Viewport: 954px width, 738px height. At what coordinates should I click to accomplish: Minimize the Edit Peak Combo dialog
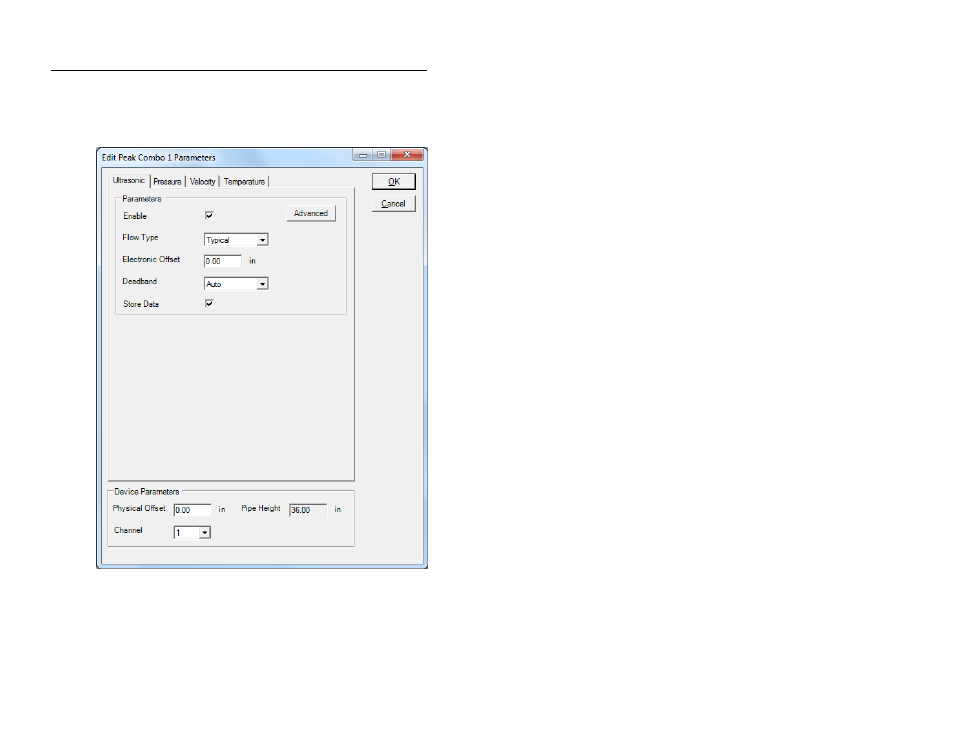pyautogui.click(x=363, y=156)
